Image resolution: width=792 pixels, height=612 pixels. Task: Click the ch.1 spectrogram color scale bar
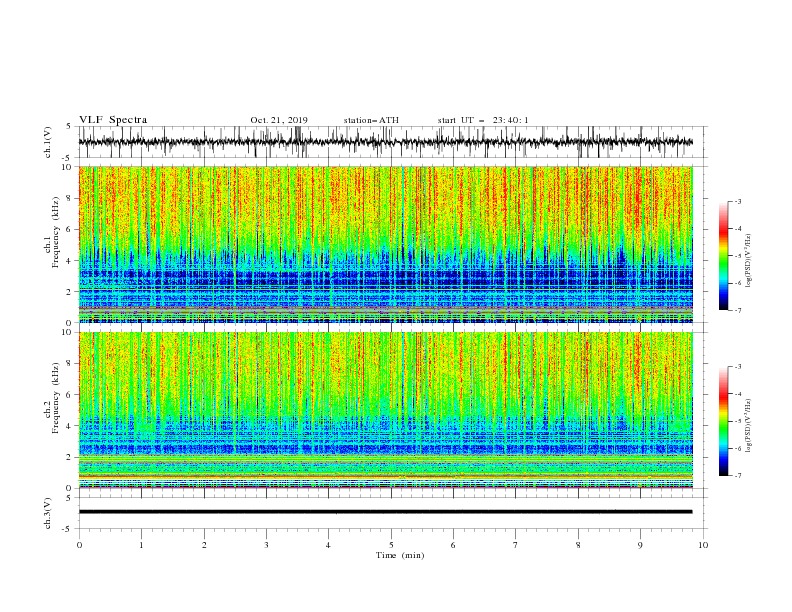click(x=723, y=256)
